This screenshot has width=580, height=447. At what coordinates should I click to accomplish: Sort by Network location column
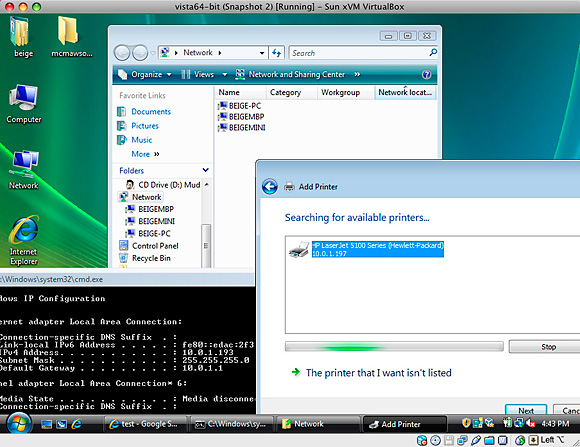405,93
